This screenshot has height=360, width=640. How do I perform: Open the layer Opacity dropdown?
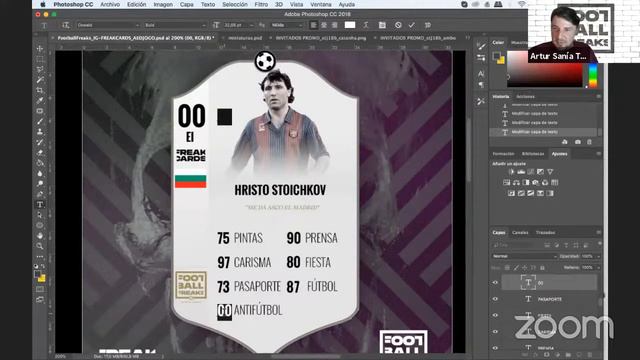[599, 256]
